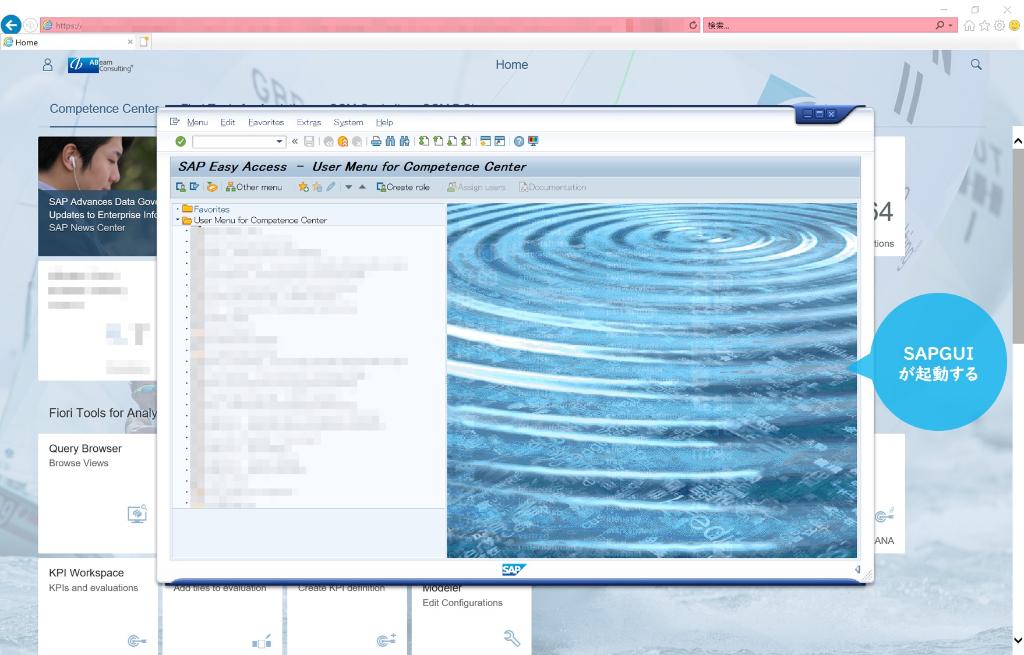Click the Documentation button
1024x655 pixels.
pos(552,187)
